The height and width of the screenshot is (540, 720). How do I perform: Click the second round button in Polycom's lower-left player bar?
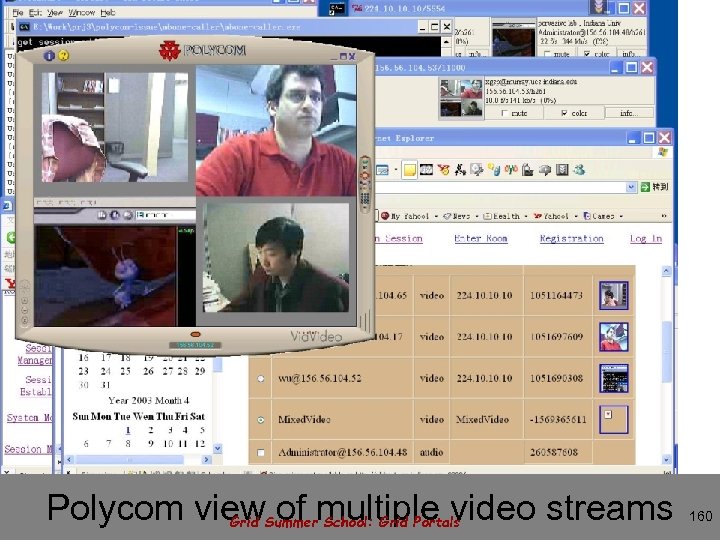[x=115, y=215]
